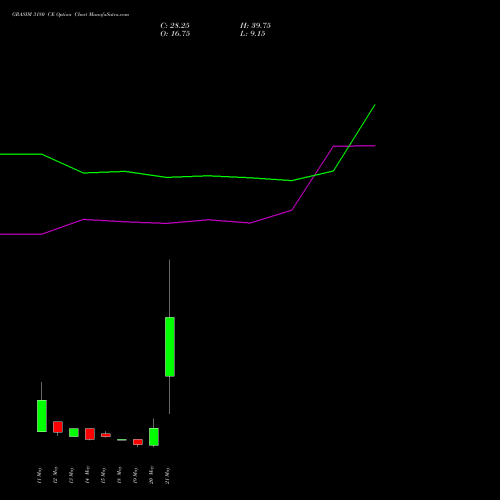Select the open value 'O: 16.75'
This screenshot has height=500, width=500.
click(x=175, y=34)
